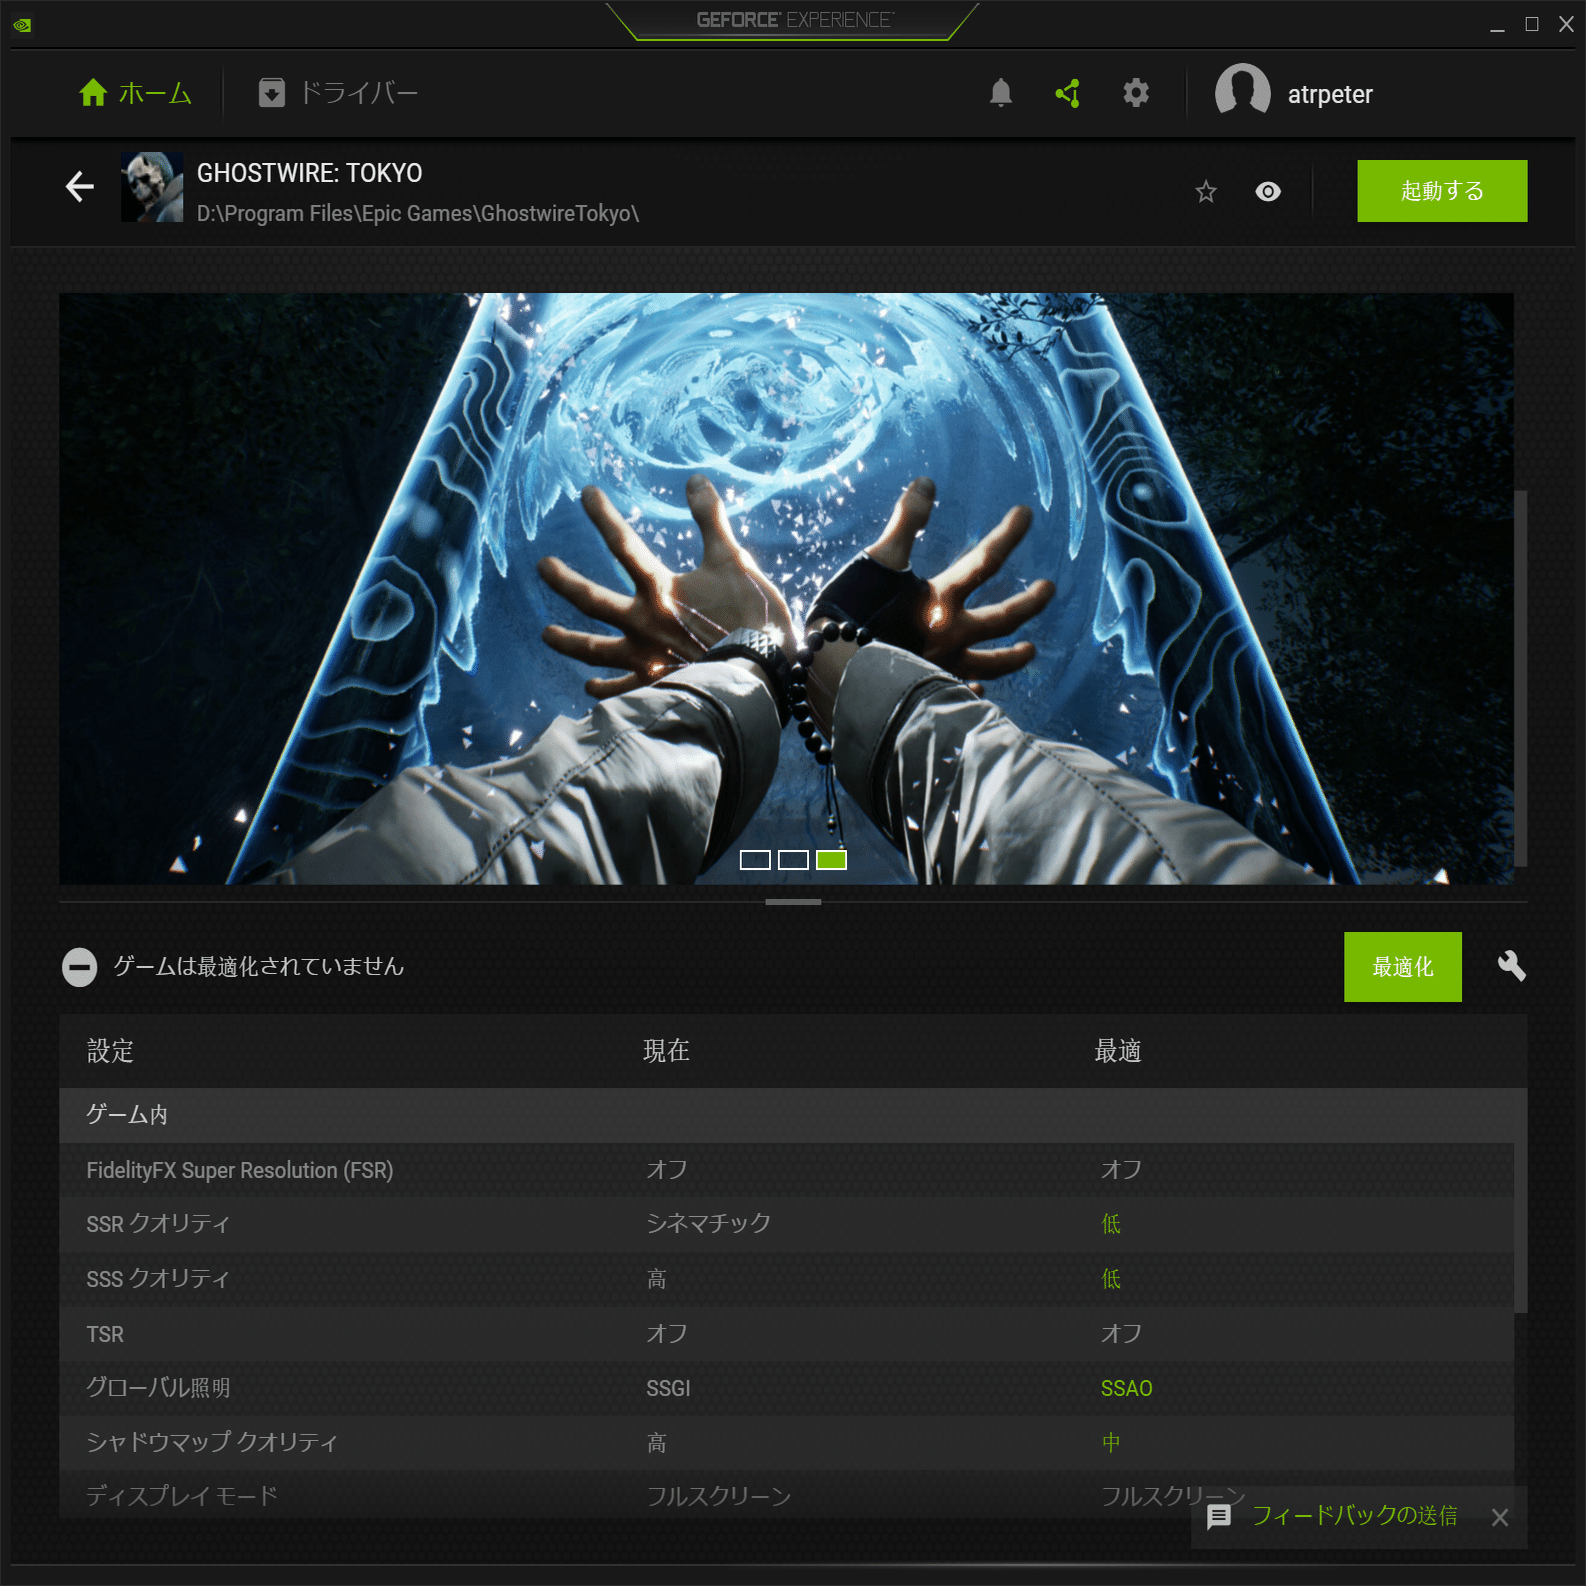Image resolution: width=1586 pixels, height=1586 pixels.
Task: Close the GeForce Experience window
Action: click(1566, 24)
